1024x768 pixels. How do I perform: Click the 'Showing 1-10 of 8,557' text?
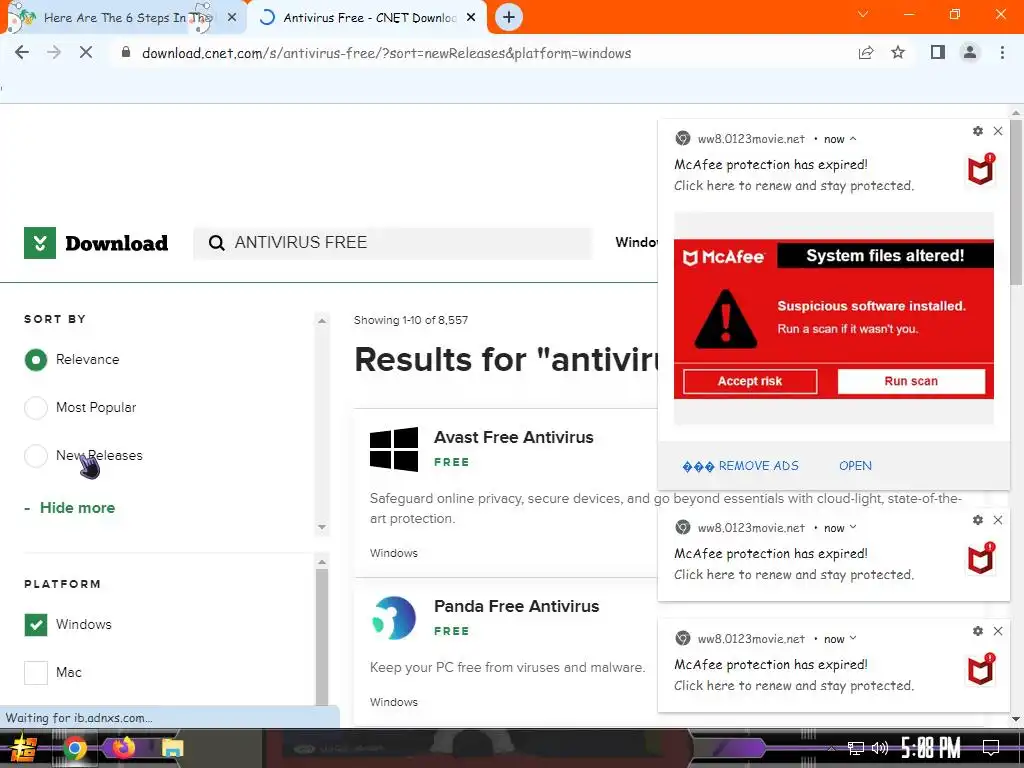point(411,320)
